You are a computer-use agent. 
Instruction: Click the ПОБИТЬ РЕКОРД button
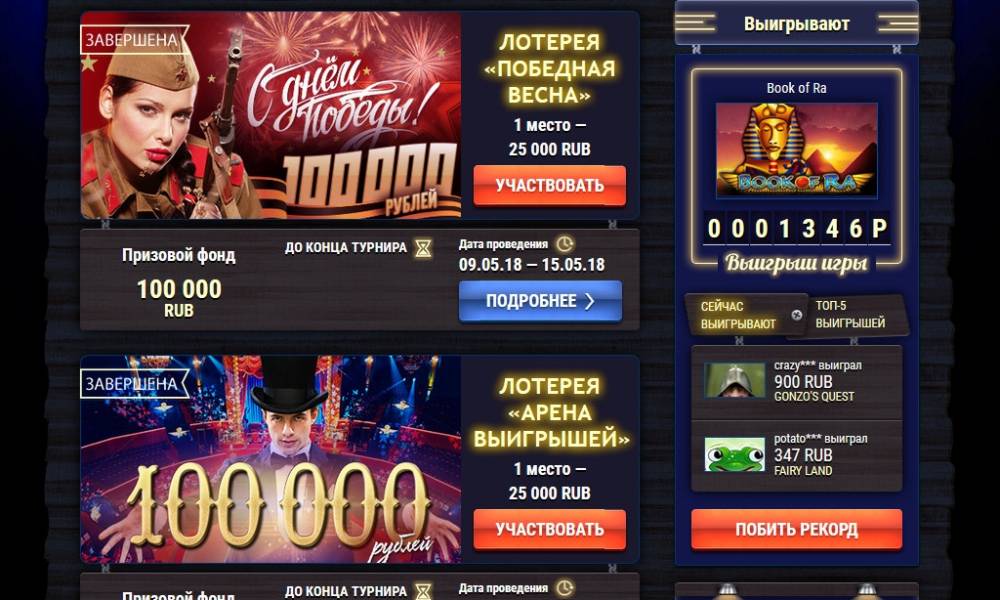point(797,529)
